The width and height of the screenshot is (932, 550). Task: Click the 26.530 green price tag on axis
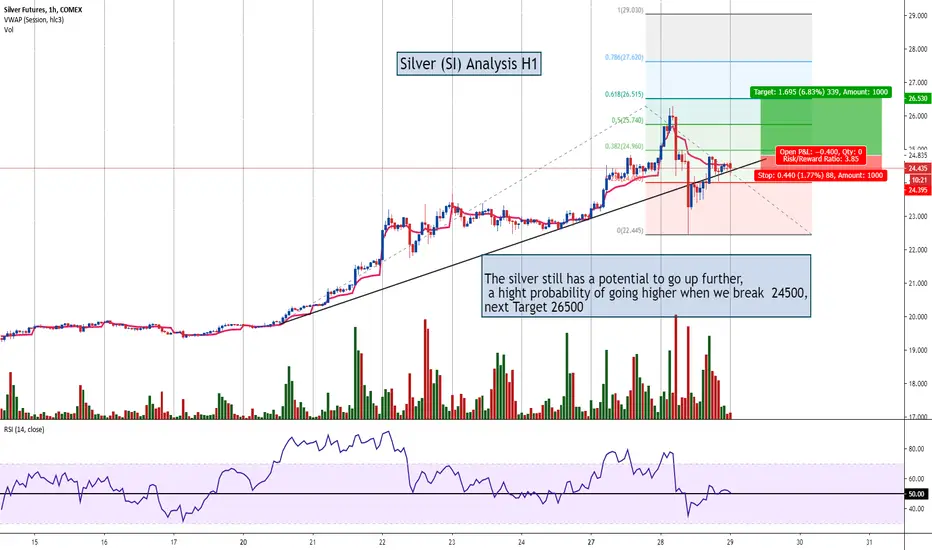coord(917,99)
